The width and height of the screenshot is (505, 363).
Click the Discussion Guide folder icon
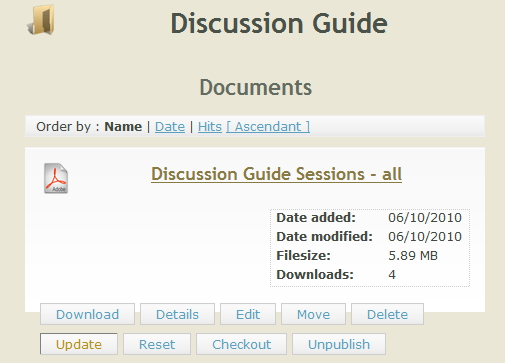(x=41, y=20)
